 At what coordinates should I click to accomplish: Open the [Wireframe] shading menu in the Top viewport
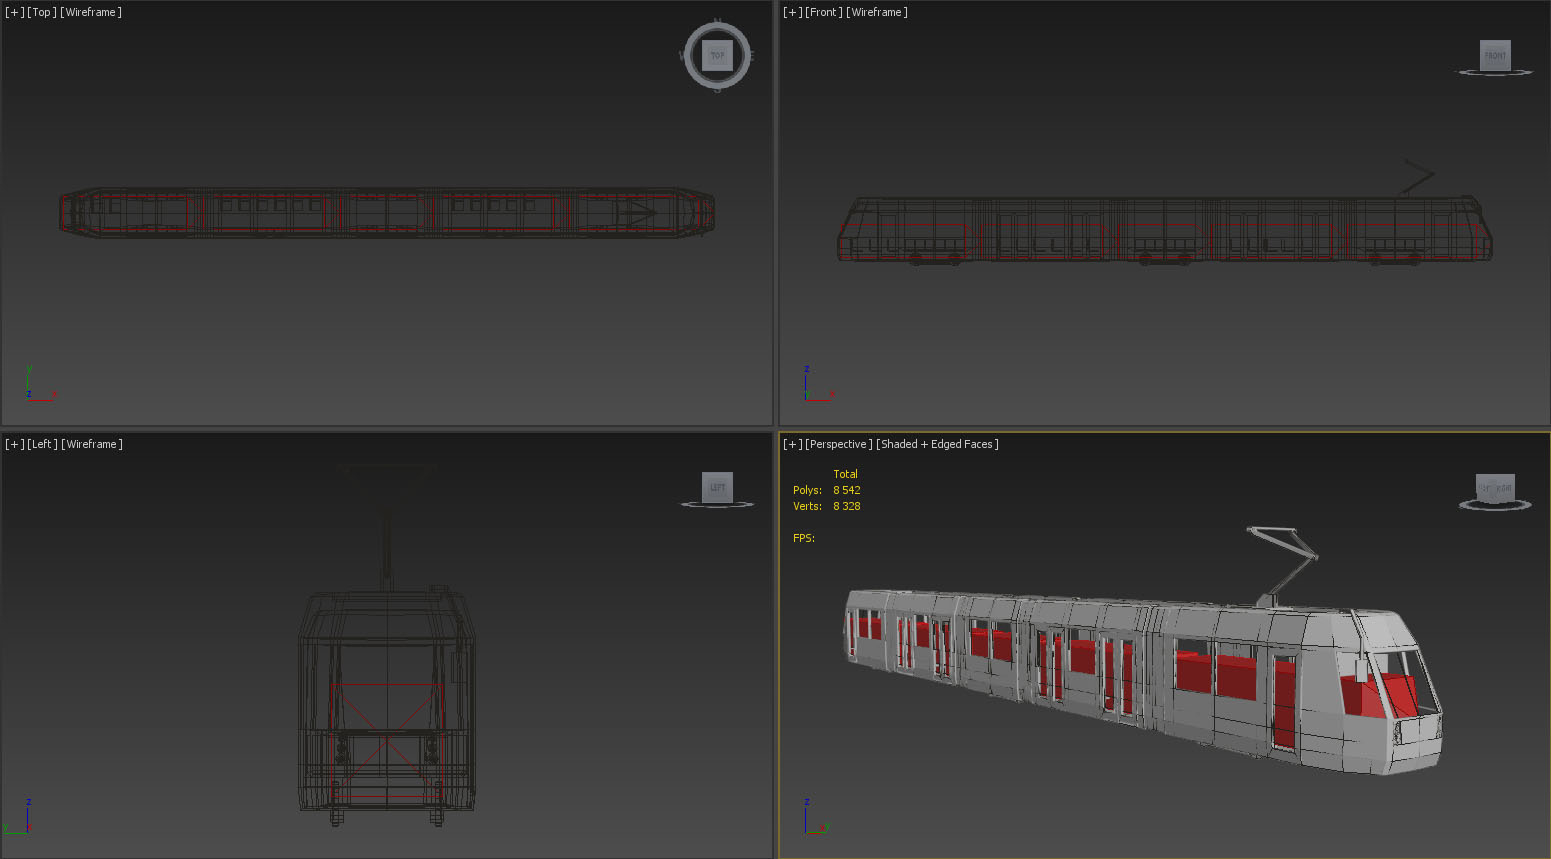point(91,12)
